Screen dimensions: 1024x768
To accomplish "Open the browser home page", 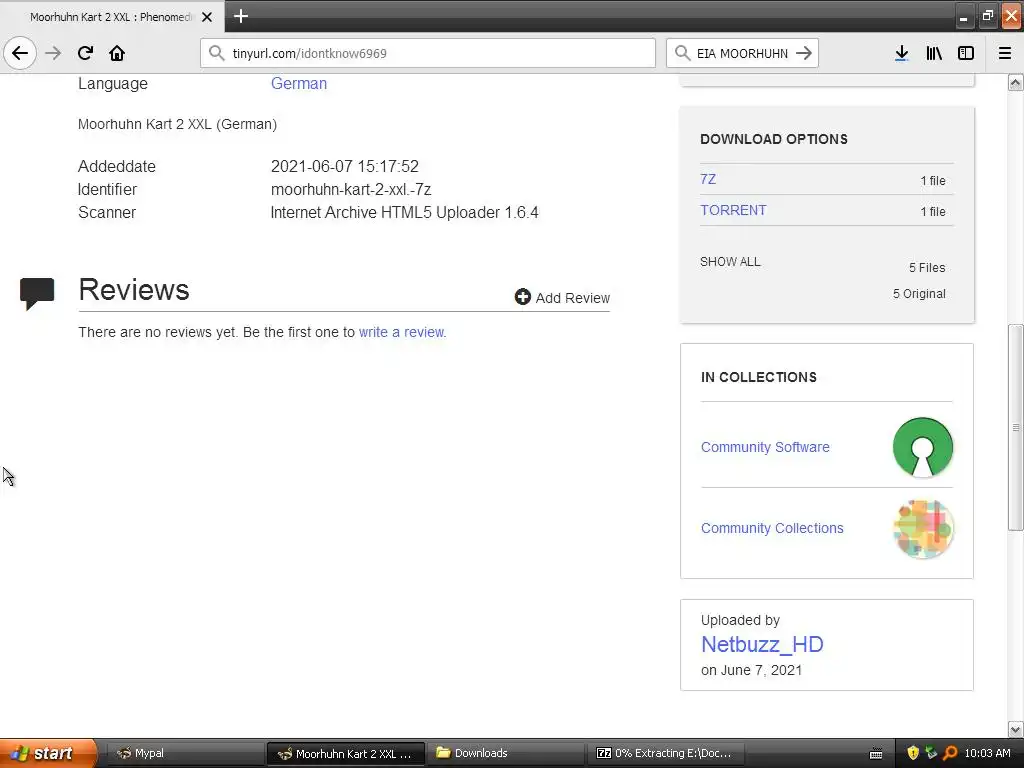I will 117,53.
